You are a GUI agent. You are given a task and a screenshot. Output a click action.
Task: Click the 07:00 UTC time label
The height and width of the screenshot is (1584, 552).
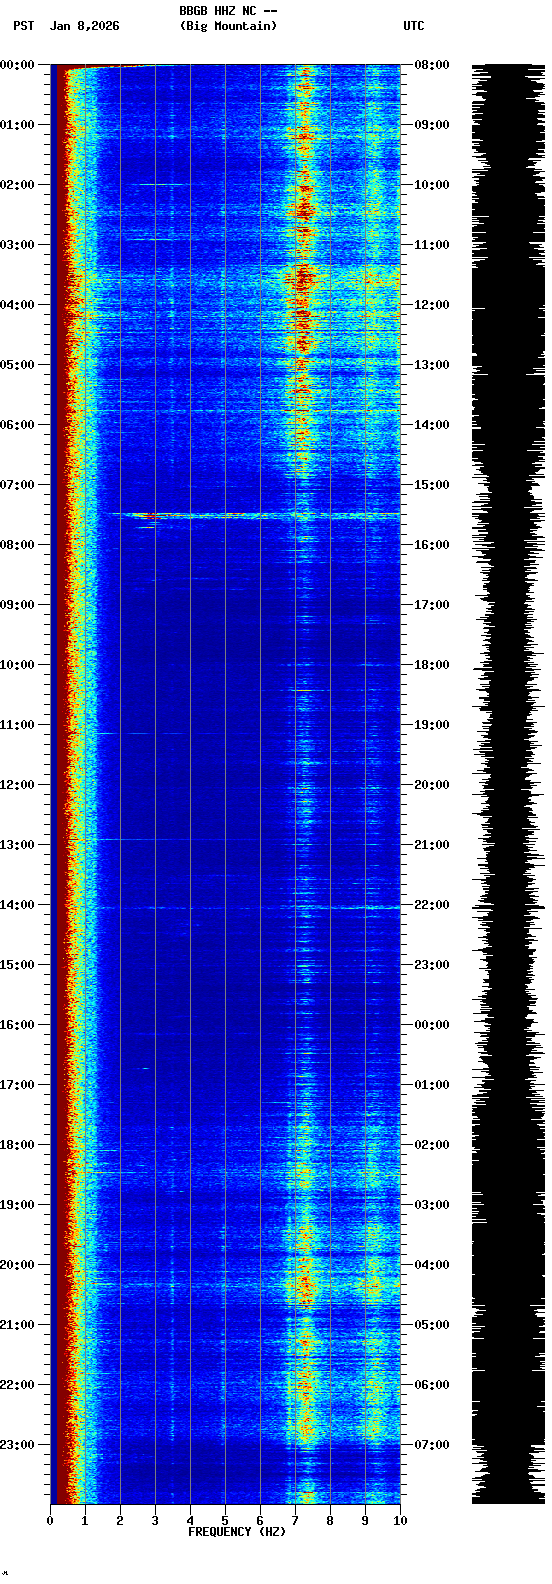432,1445
